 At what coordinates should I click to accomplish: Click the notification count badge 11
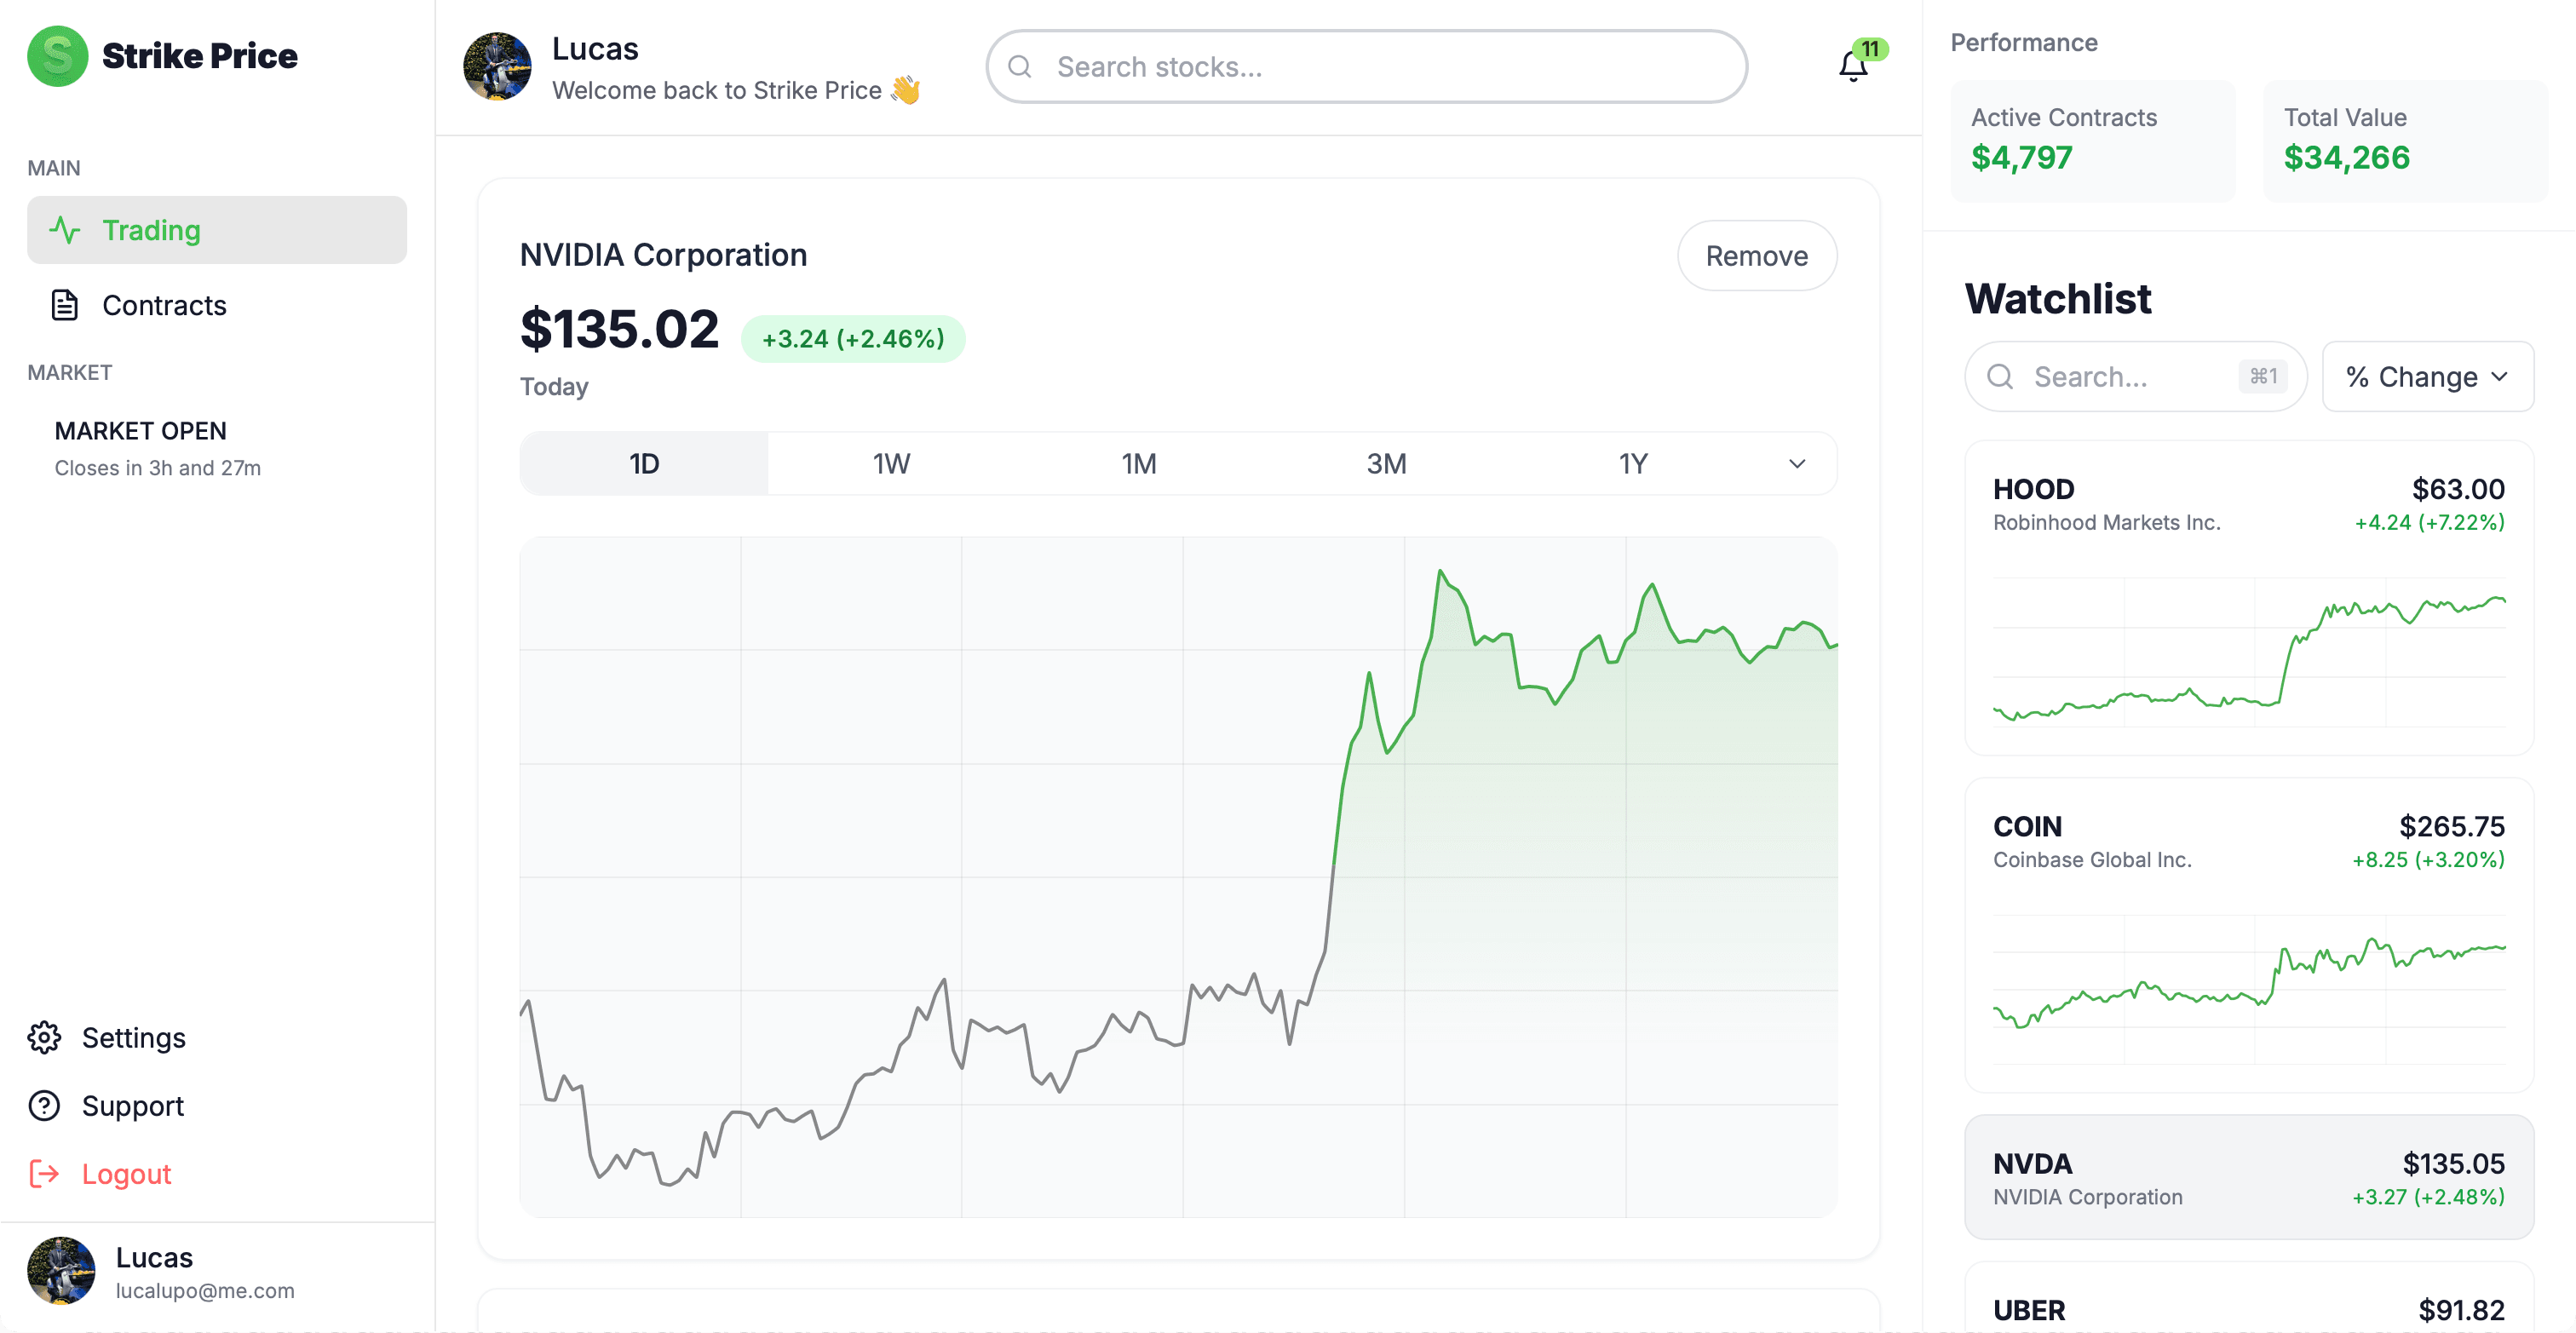pos(1870,49)
